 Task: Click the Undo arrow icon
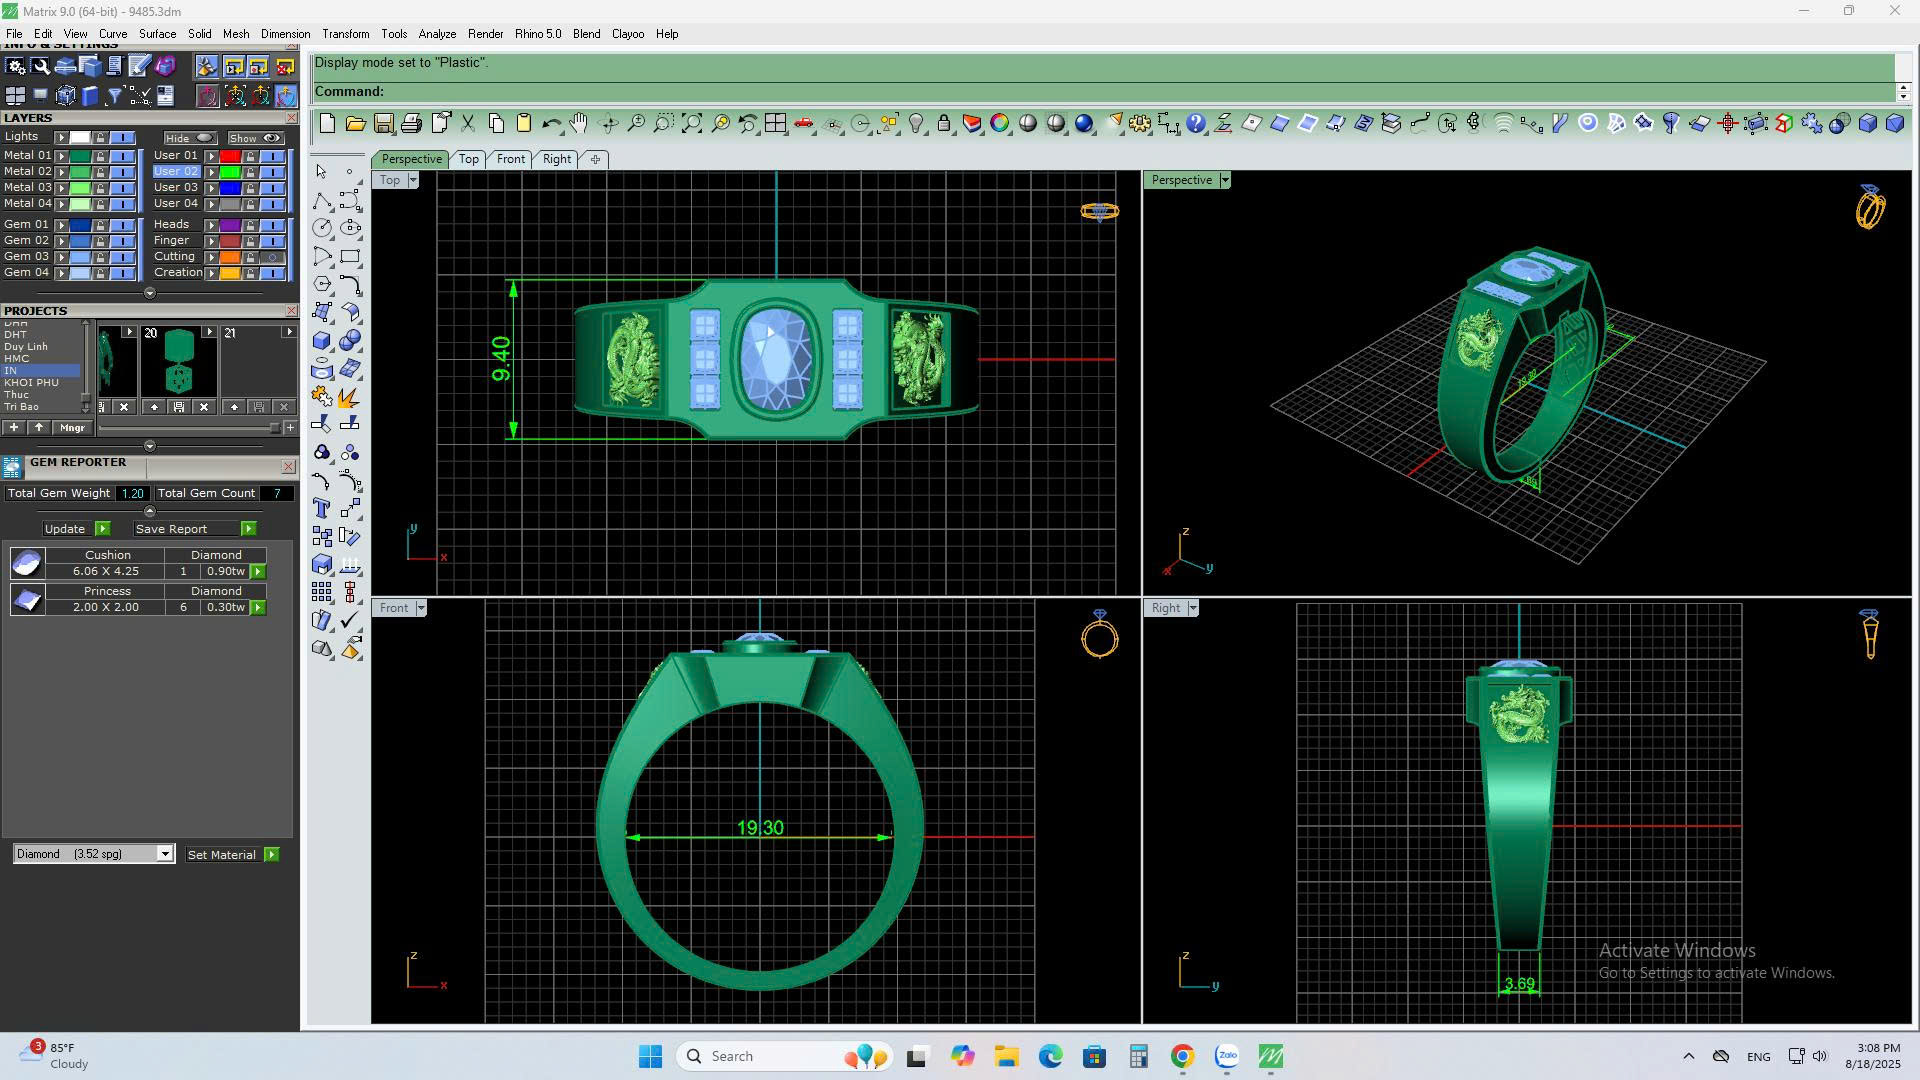pyautogui.click(x=551, y=124)
